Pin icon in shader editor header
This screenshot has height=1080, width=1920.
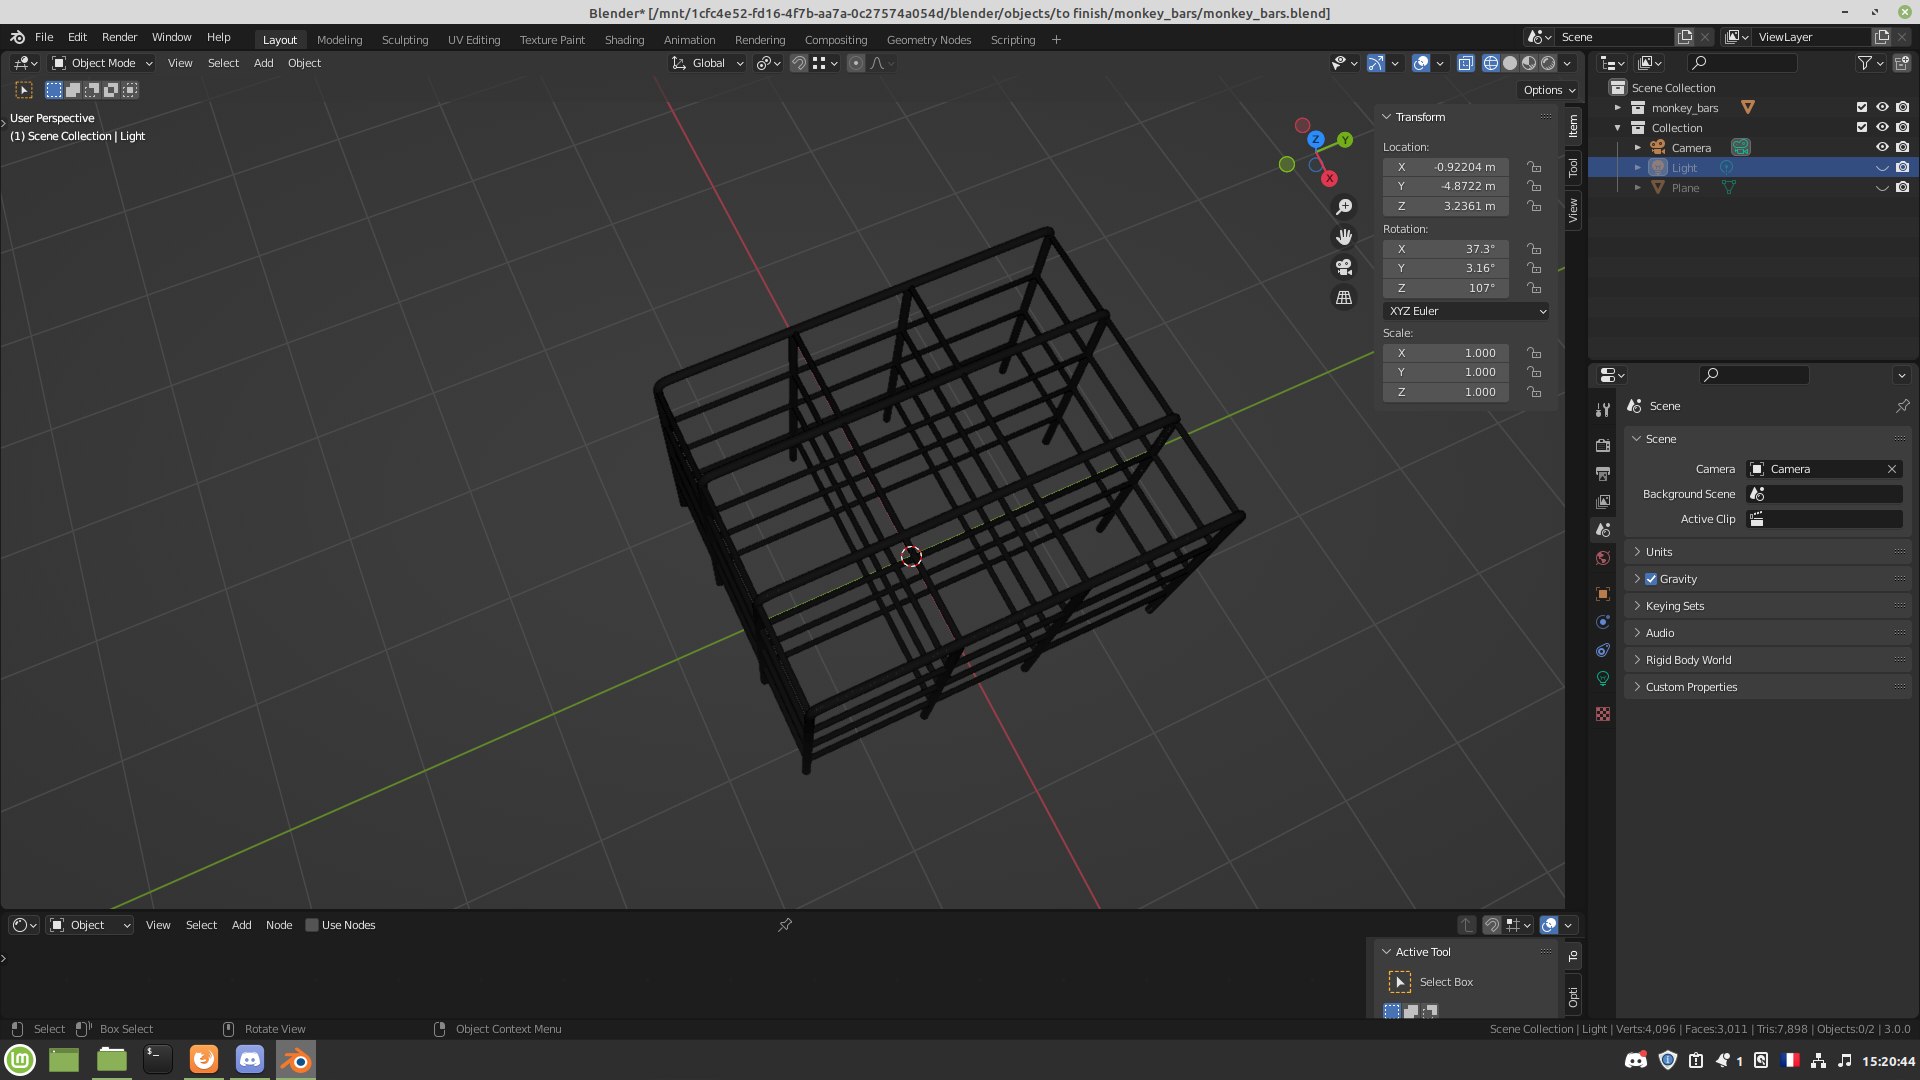(x=785, y=925)
